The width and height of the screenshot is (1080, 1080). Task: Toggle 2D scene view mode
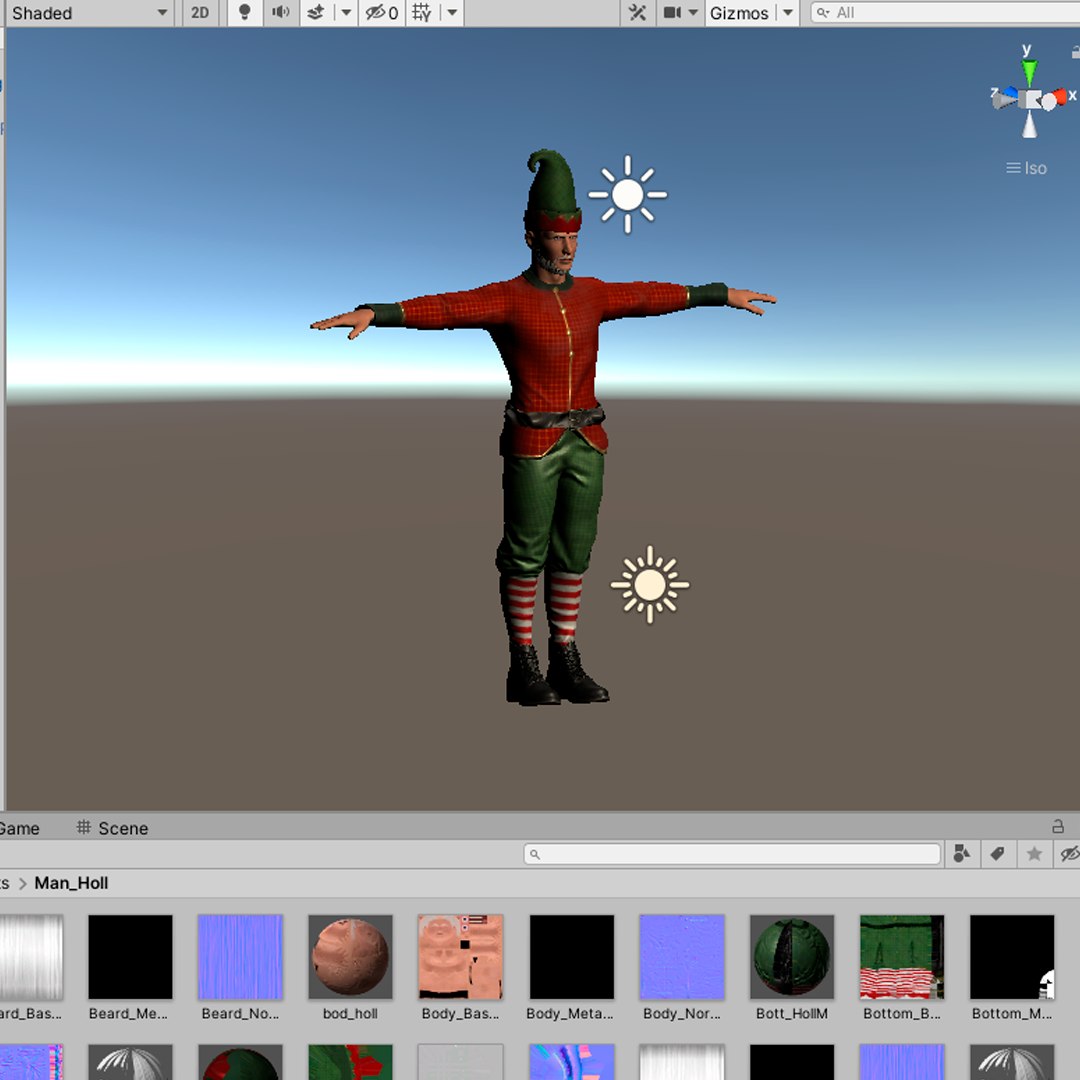200,13
